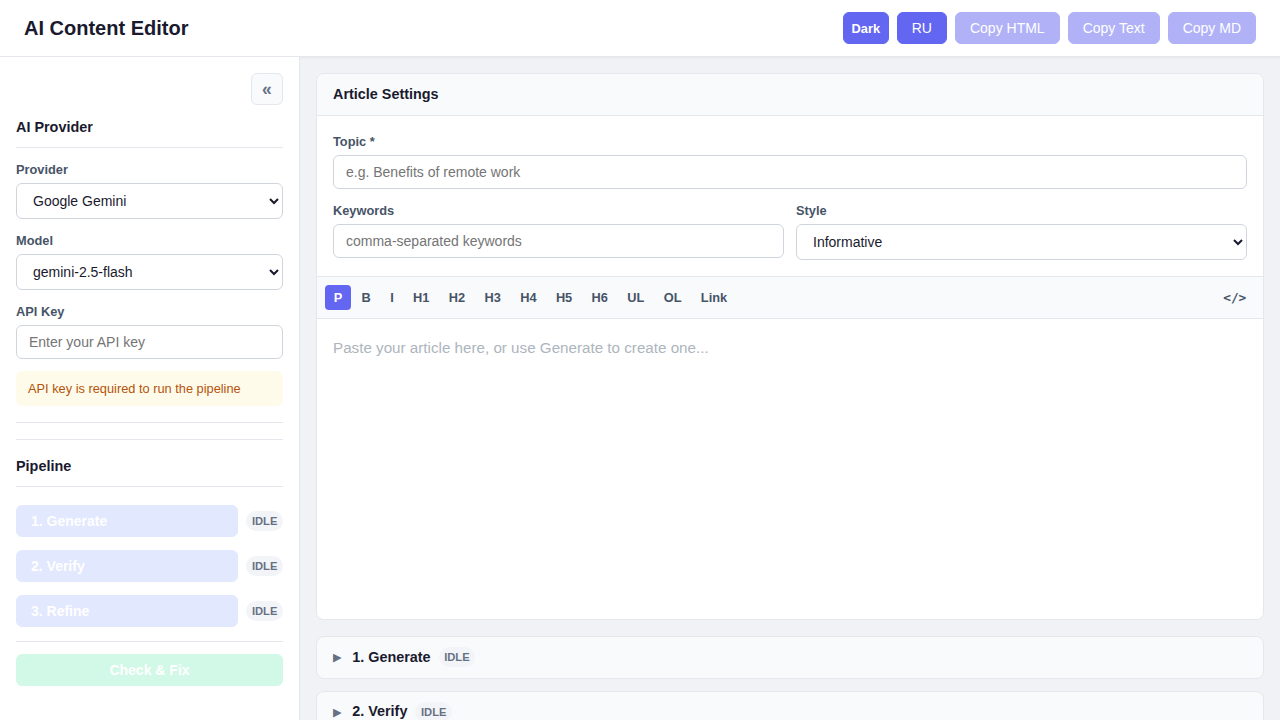
Task: Insert an ordered list (OL)
Action: pos(671,297)
